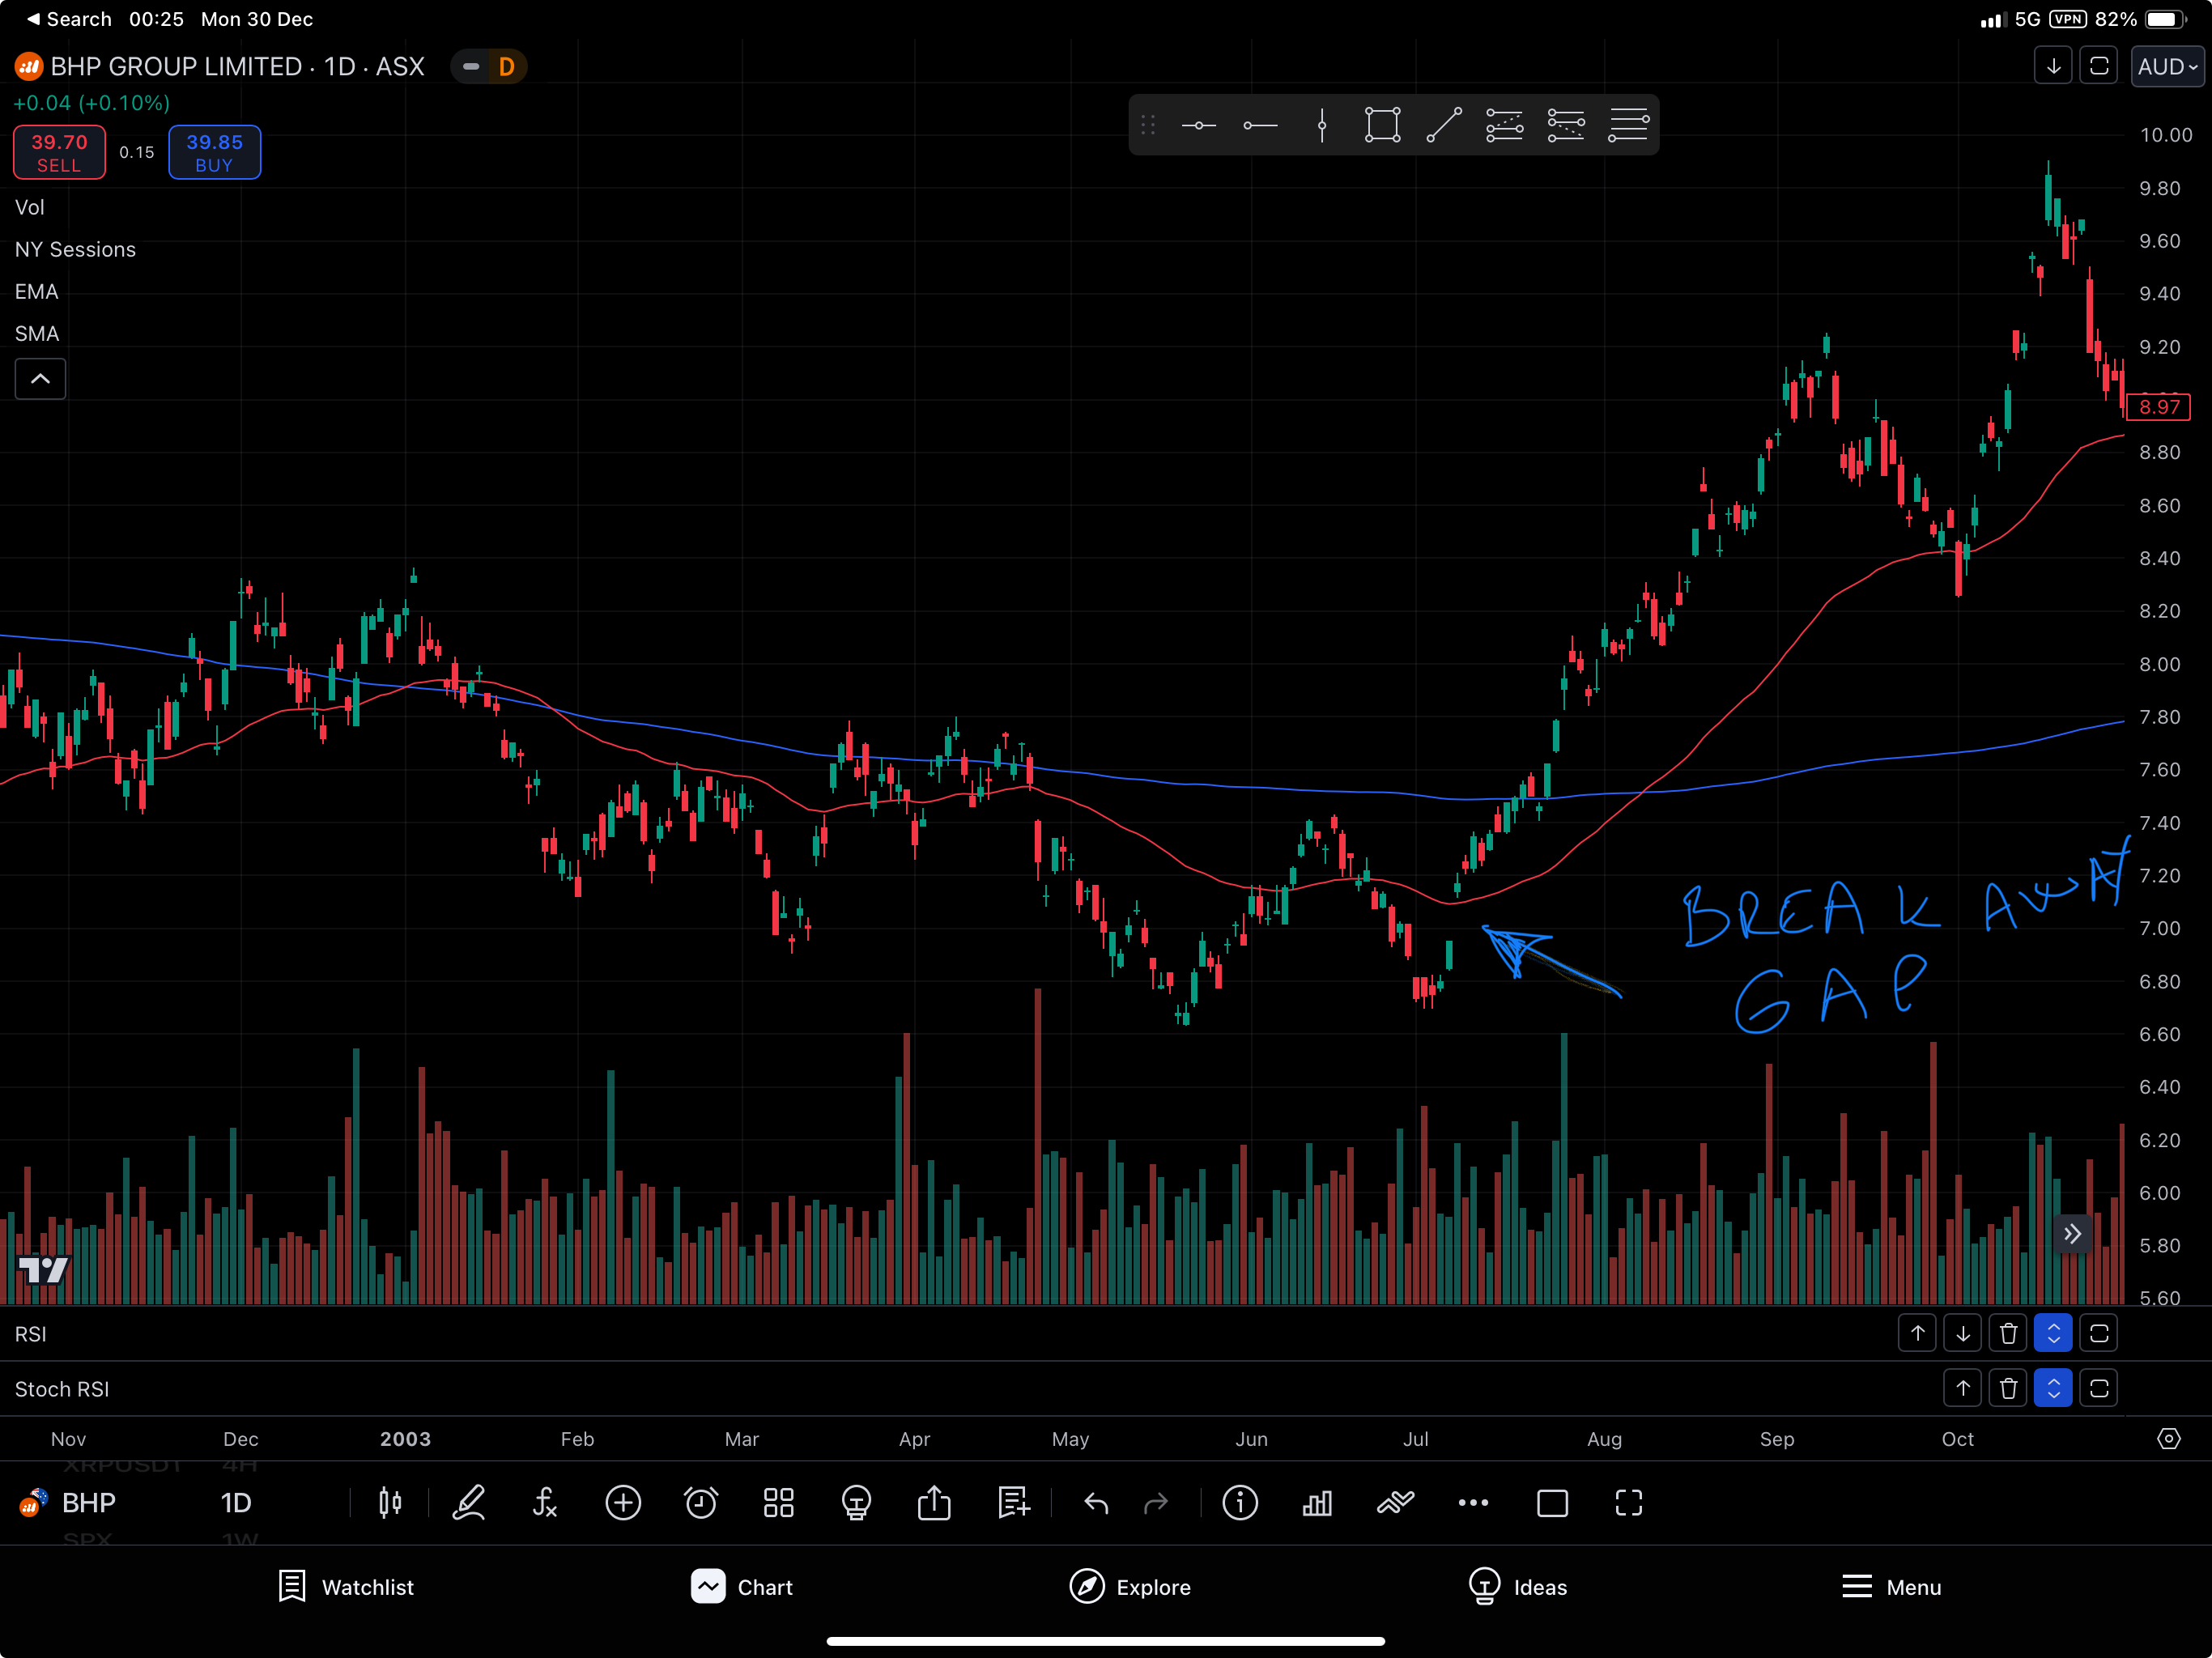Select the horizontal ray drawing tool
This screenshot has height=1658, width=2212.
click(1260, 126)
